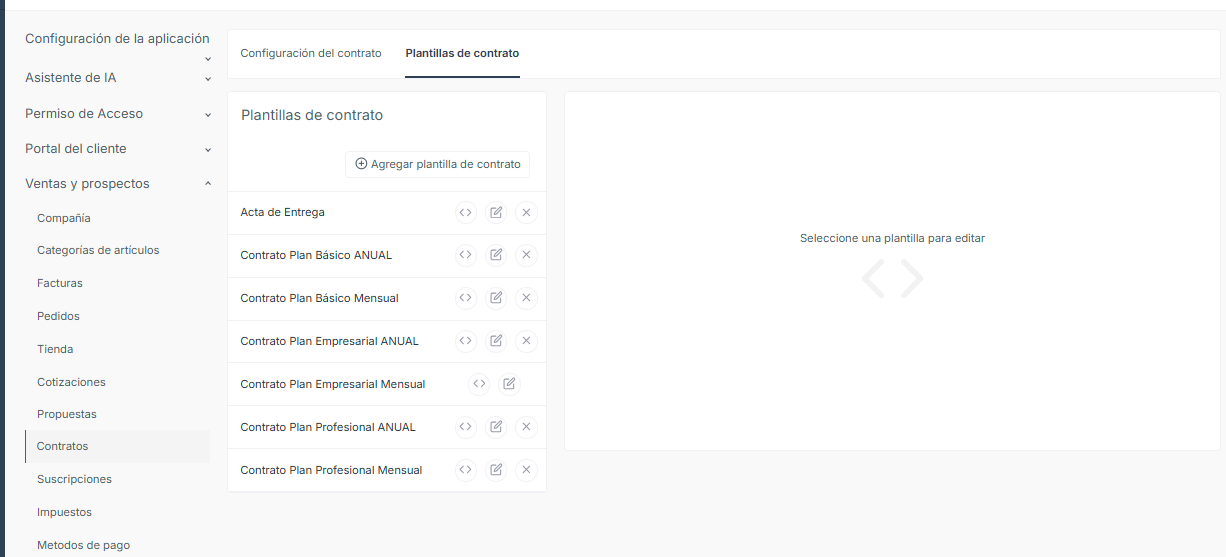Open code view for Contrato Plan Básico Mensual
This screenshot has width=1226, height=557.
click(465, 298)
